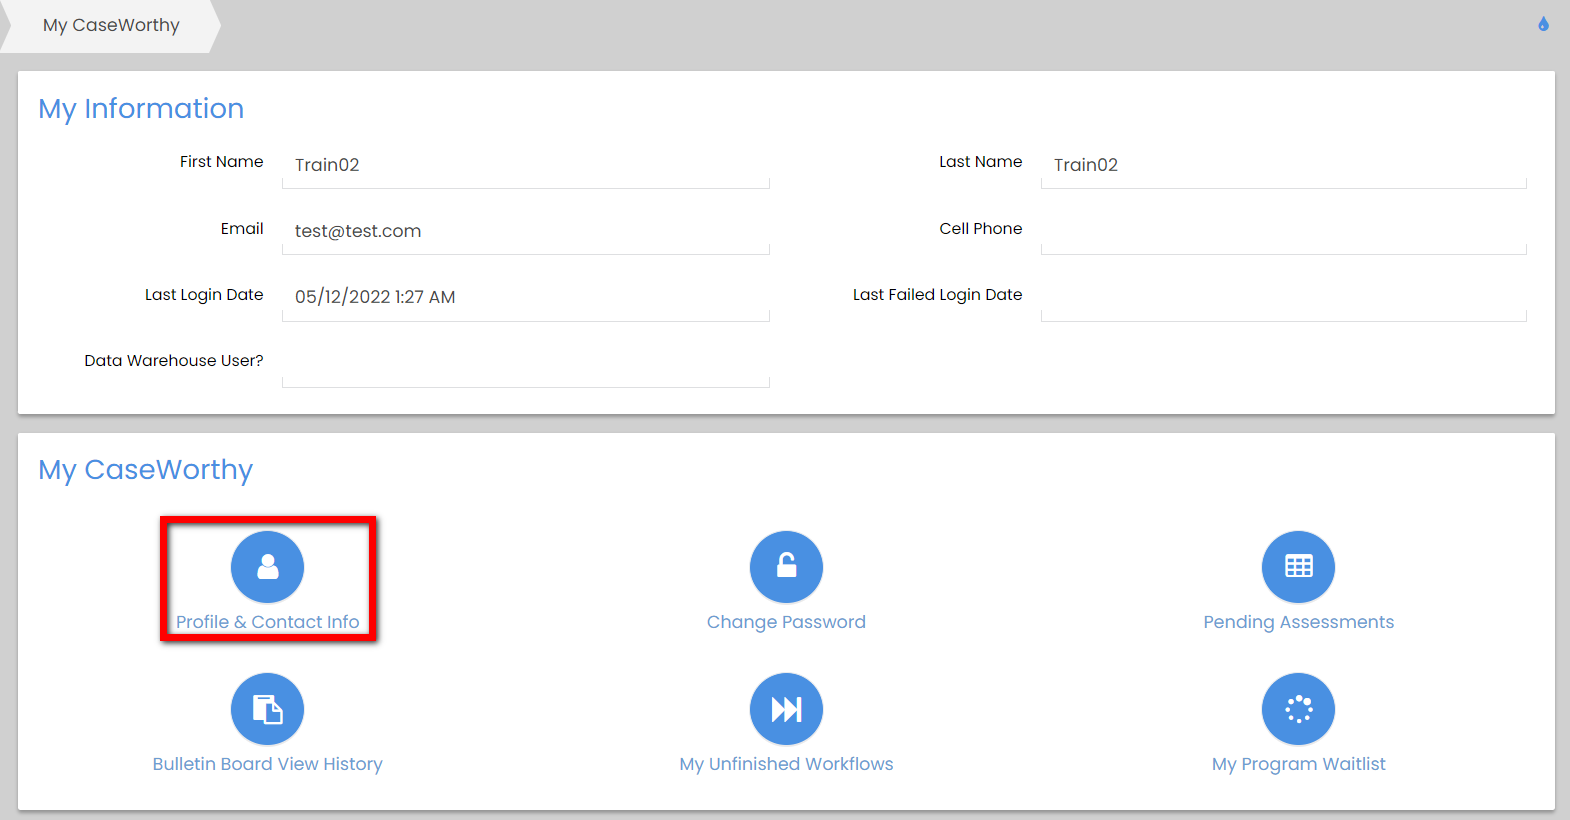Image resolution: width=1570 pixels, height=820 pixels.
Task: Click the blue water drop icon
Action: click(1543, 24)
